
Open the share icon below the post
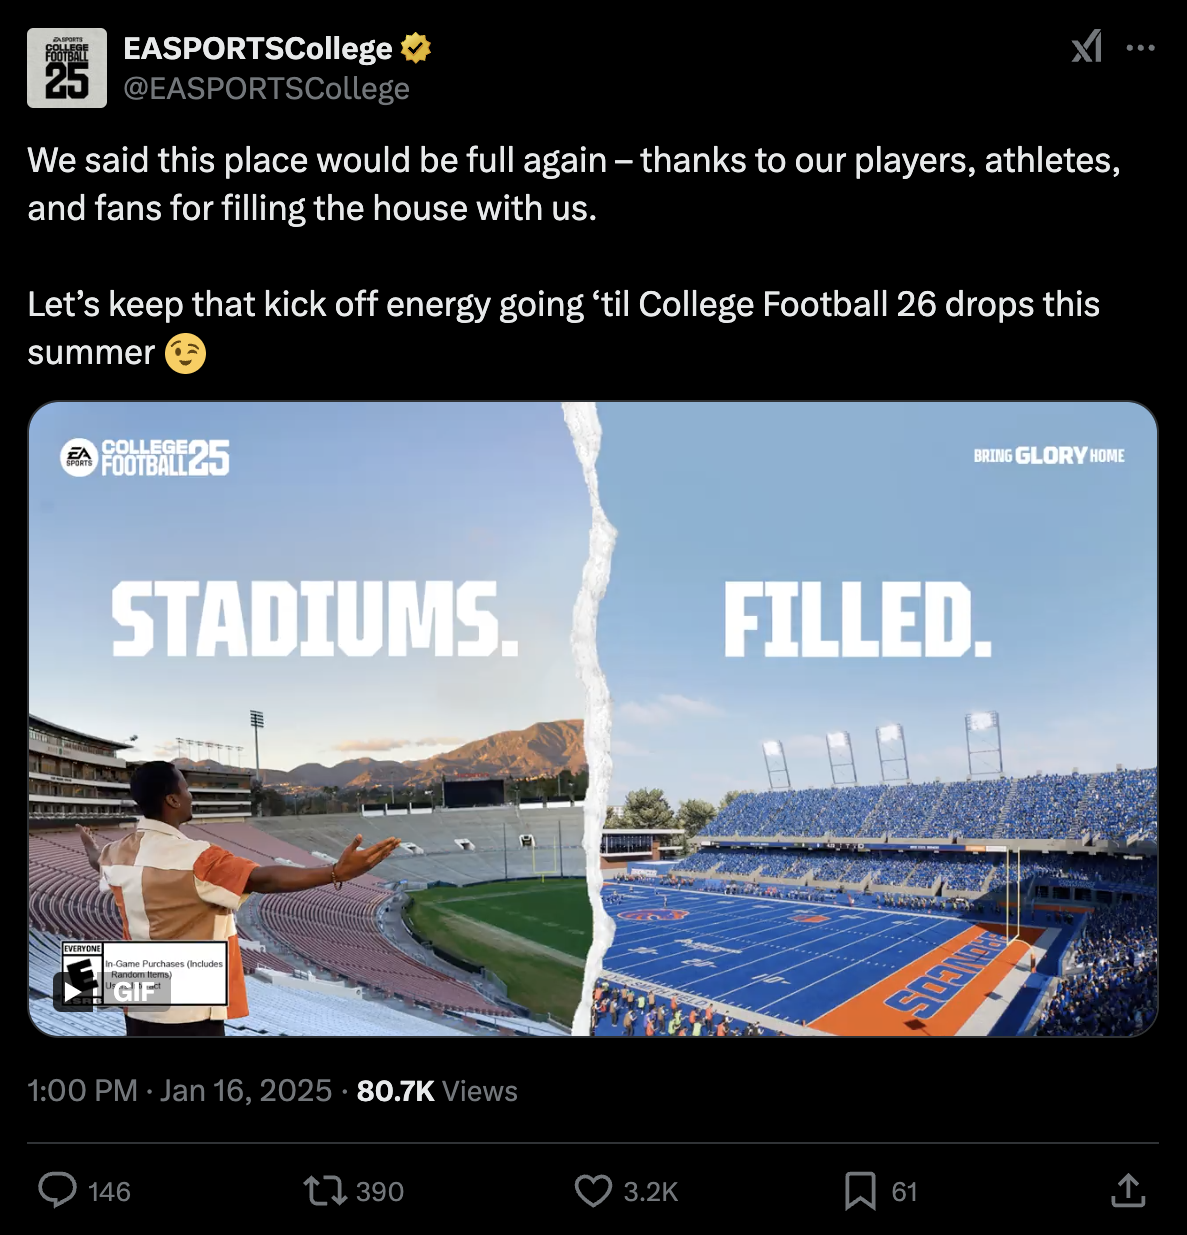click(x=1128, y=1191)
